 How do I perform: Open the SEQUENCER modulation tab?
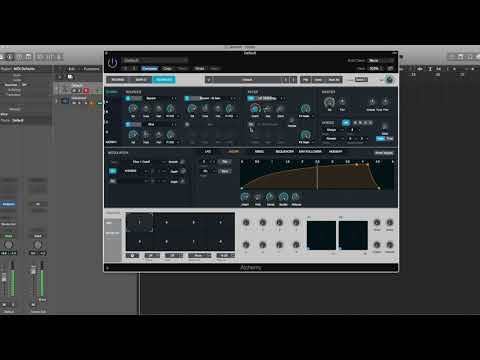point(284,152)
